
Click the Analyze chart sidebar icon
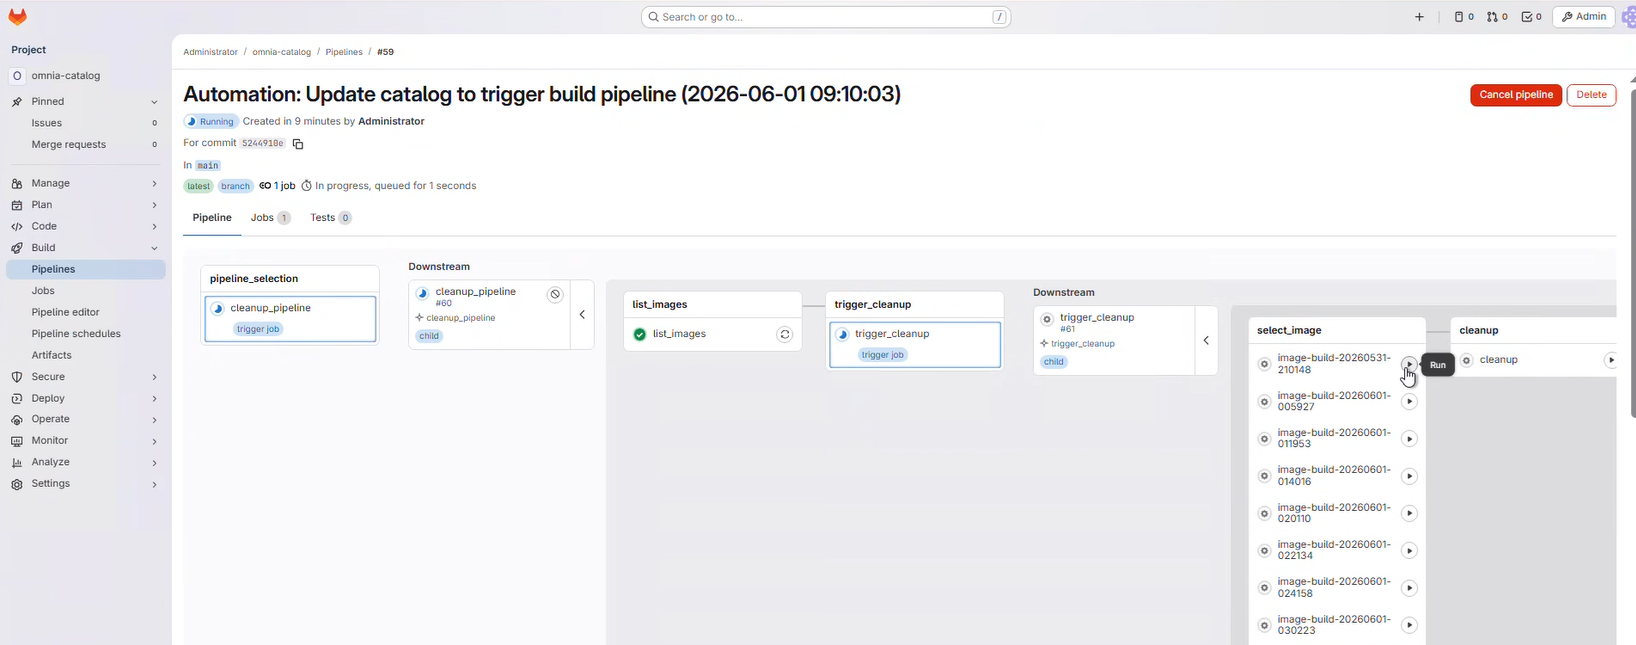[x=17, y=462]
